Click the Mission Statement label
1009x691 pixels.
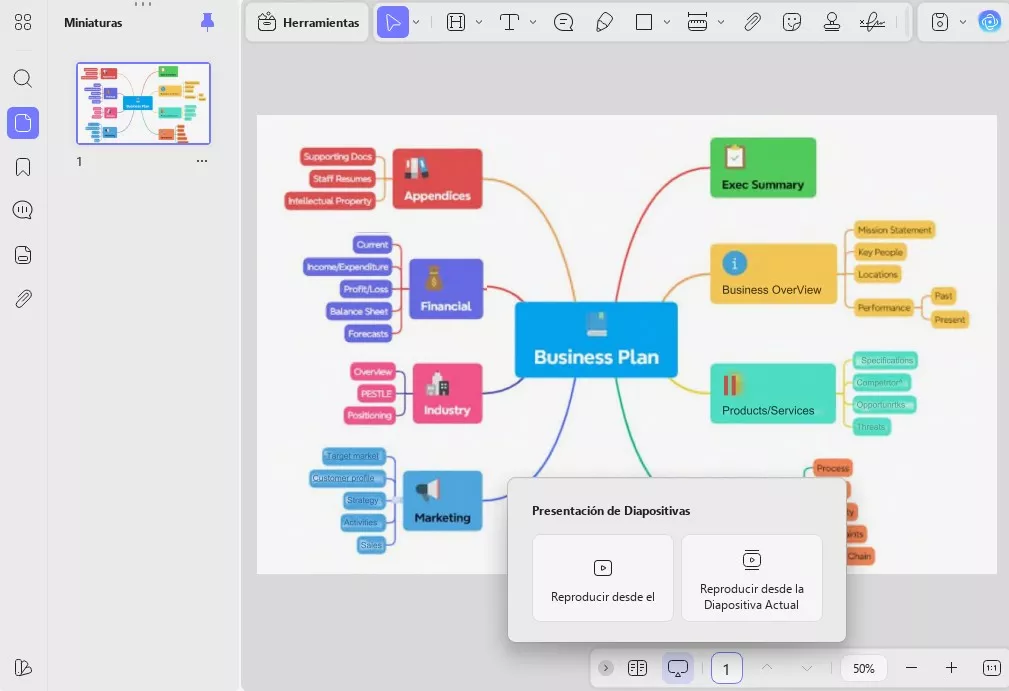(894, 230)
